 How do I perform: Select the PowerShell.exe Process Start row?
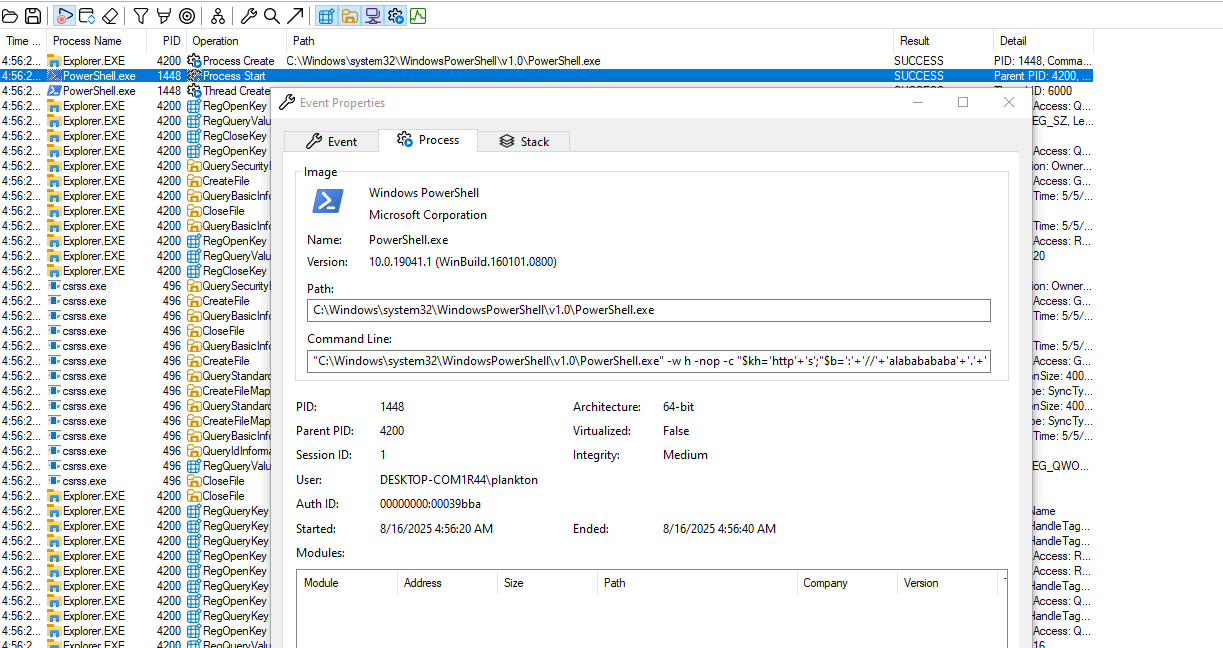pyautogui.click(x=546, y=76)
